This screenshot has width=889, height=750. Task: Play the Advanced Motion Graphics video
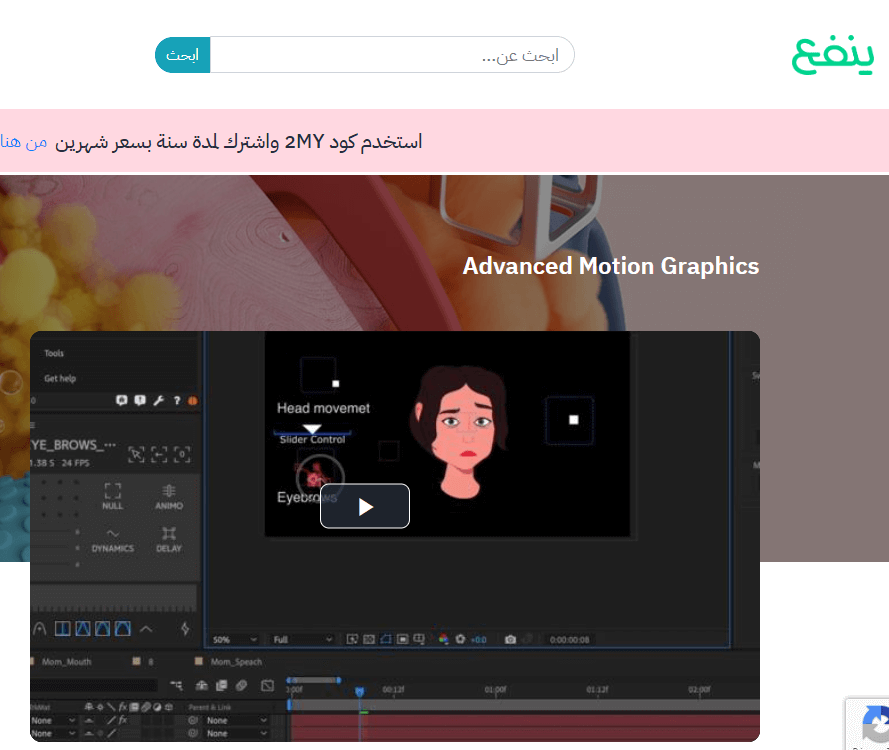coord(365,506)
